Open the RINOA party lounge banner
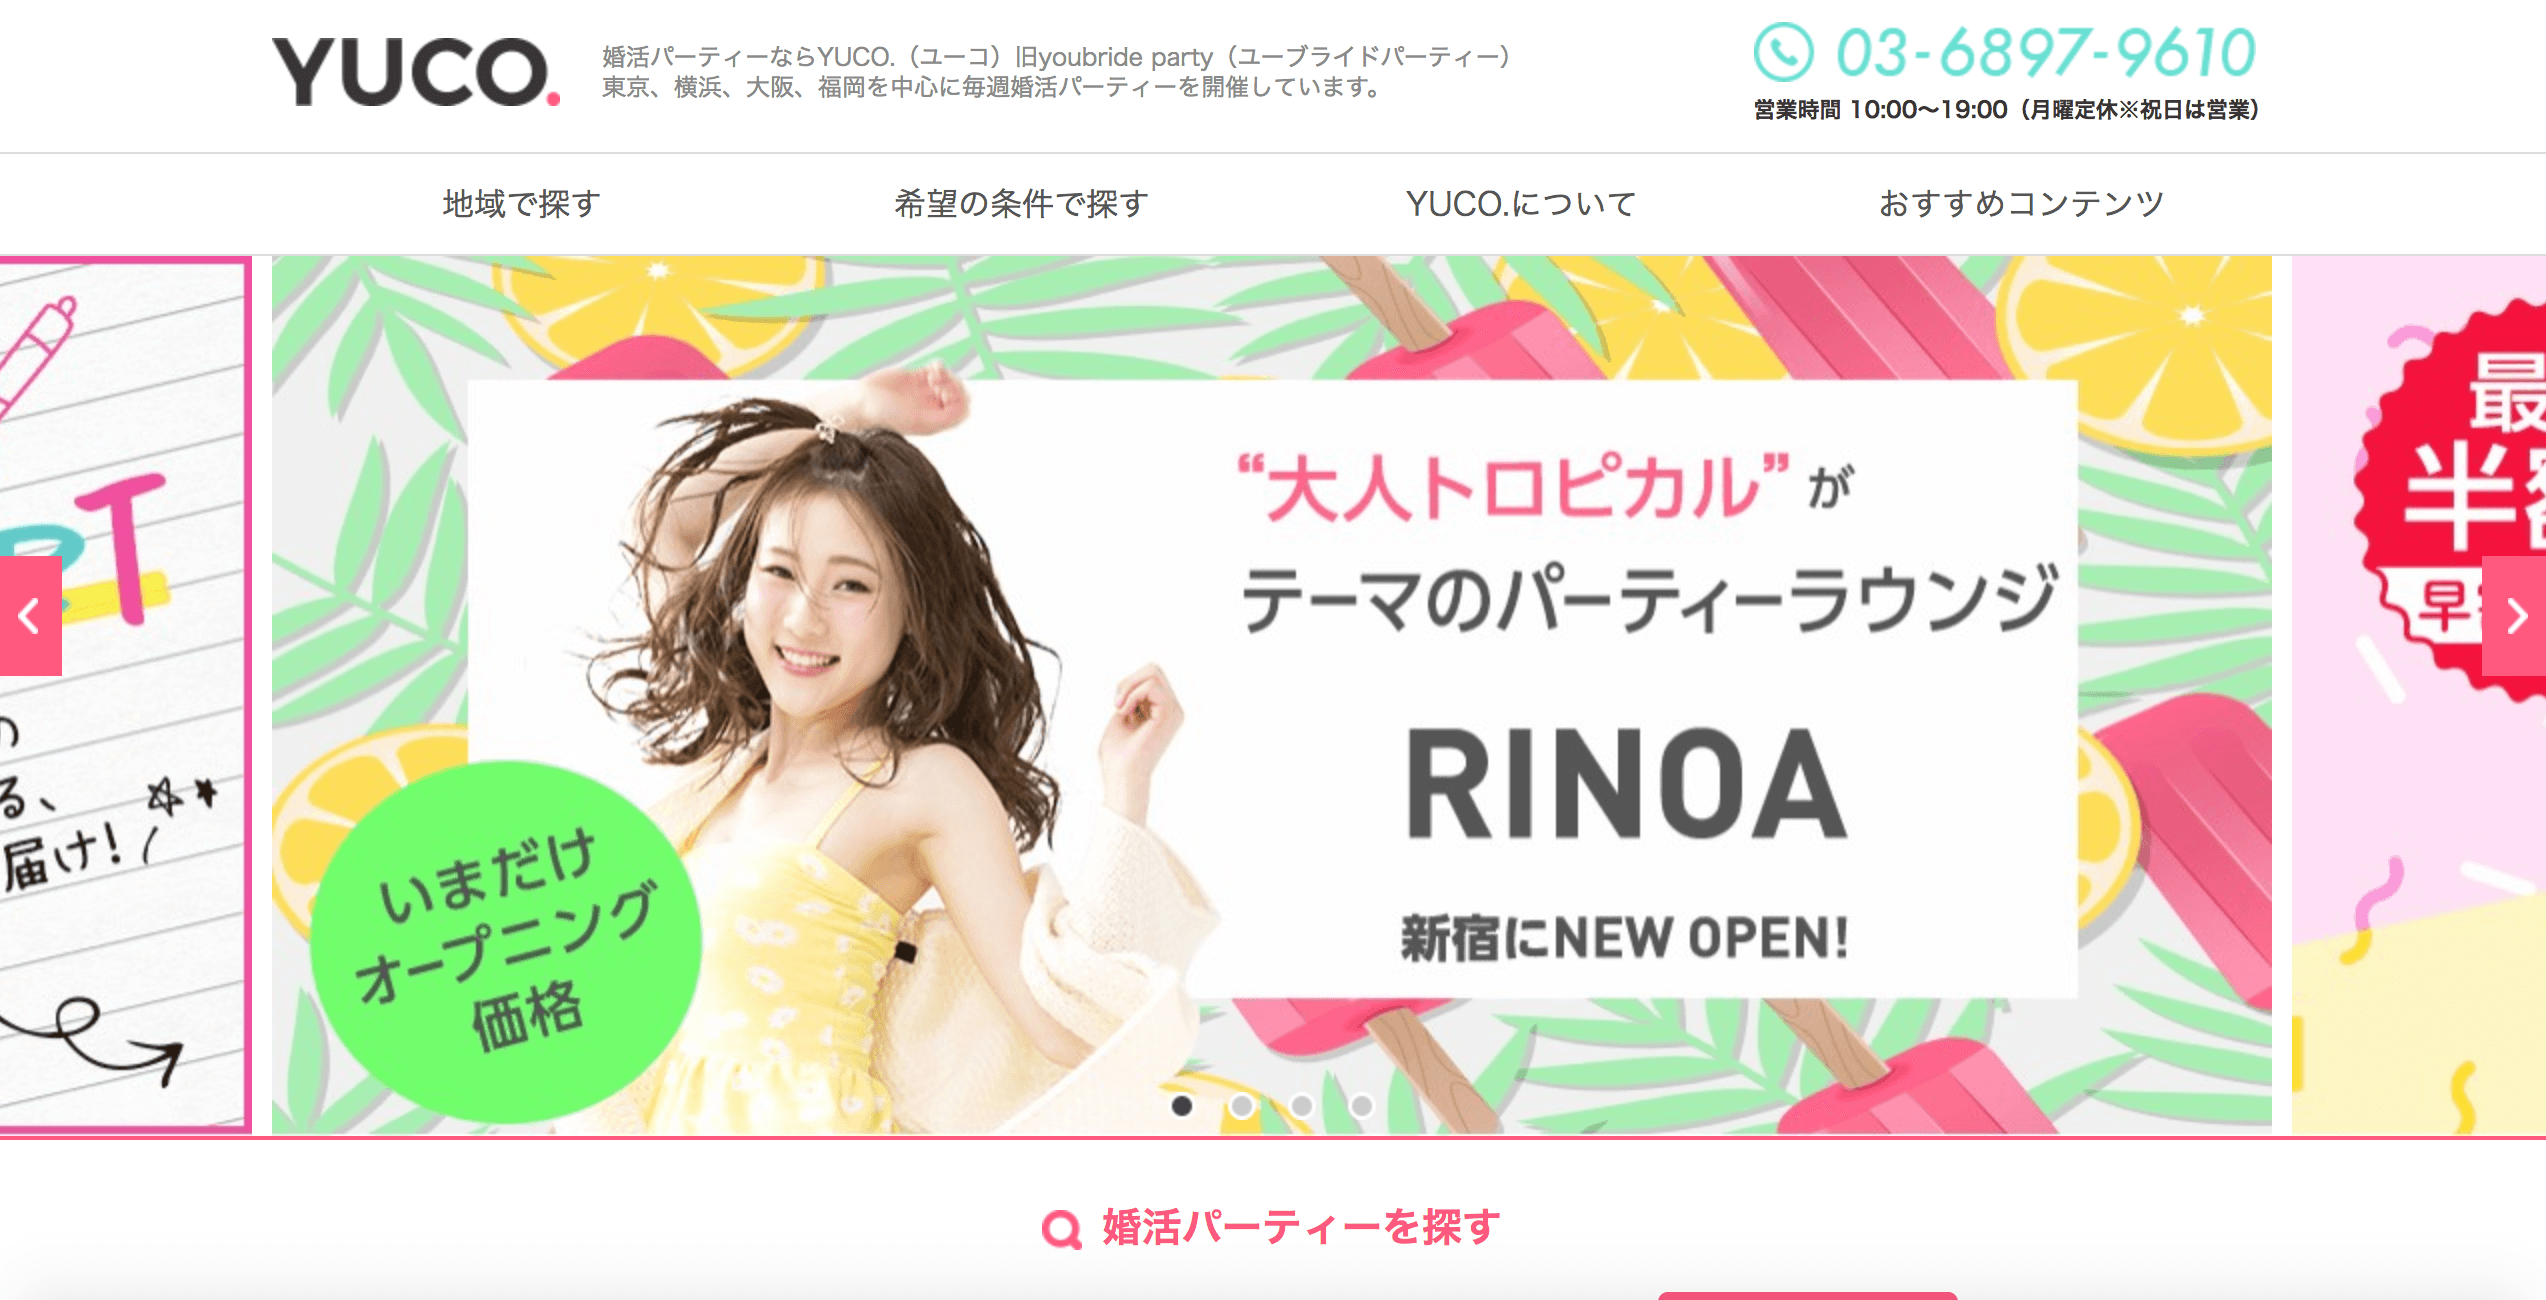 click(x=1272, y=695)
